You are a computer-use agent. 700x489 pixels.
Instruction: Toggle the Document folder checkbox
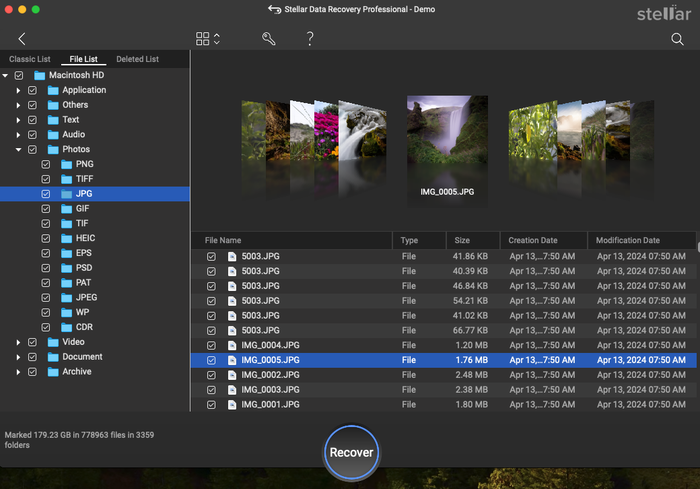(32, 357)
